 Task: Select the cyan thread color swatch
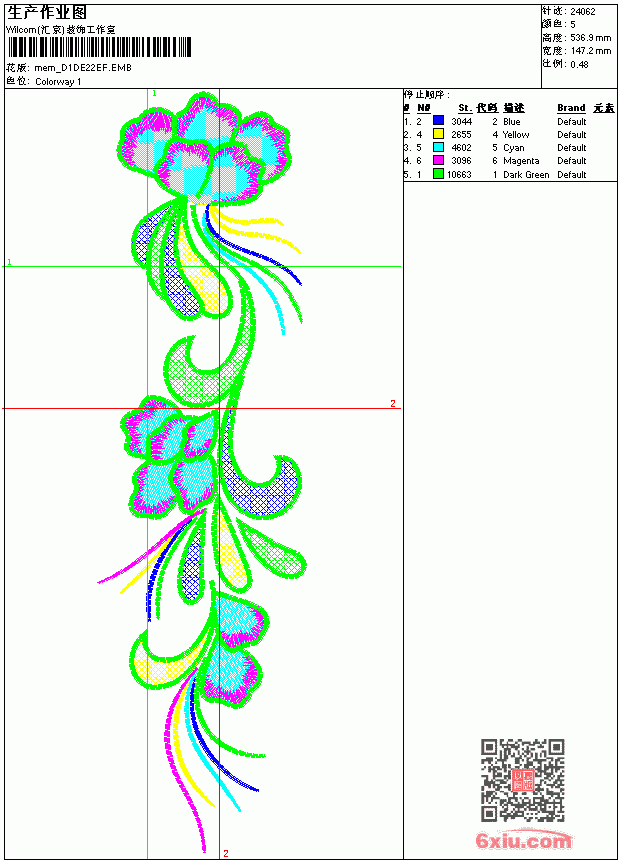[438, 147]
